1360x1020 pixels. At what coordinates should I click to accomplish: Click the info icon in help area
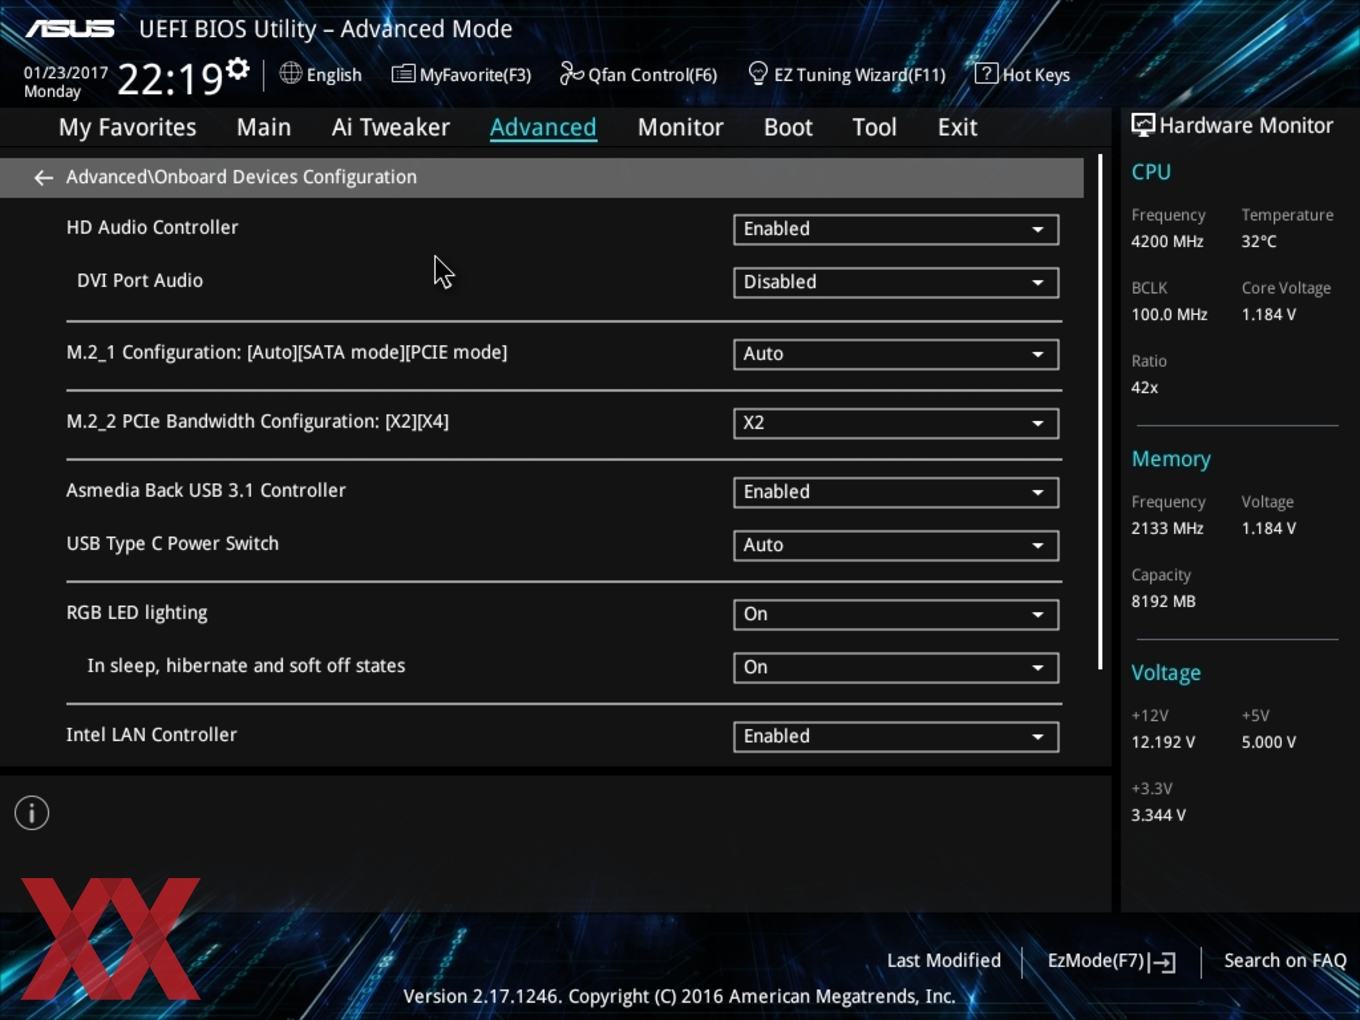click(32, 813)
